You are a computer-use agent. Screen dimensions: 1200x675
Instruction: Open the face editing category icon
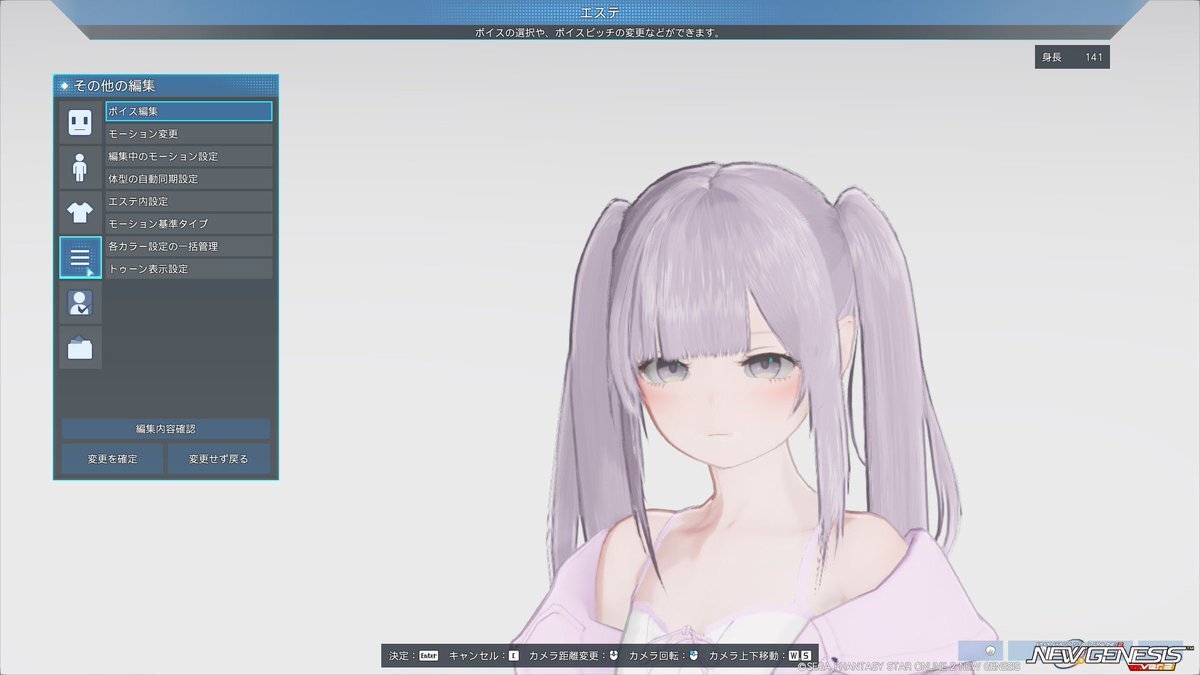pos(80,122)
